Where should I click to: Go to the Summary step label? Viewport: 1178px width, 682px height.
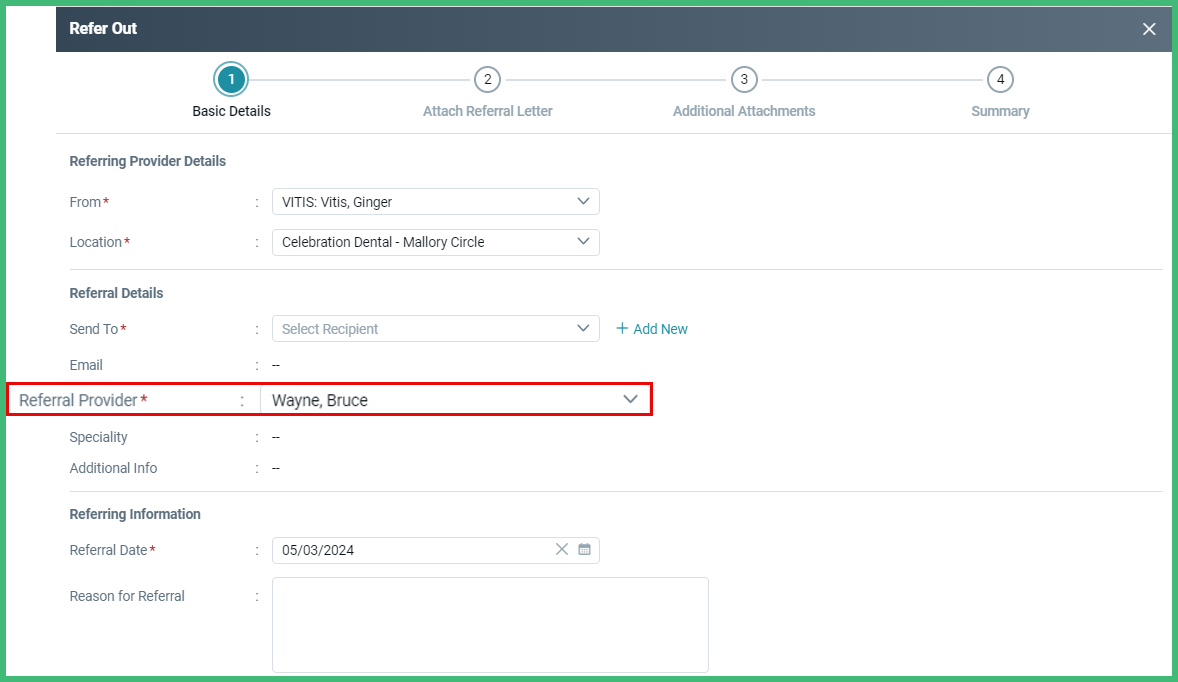(x=1000, y=111)
